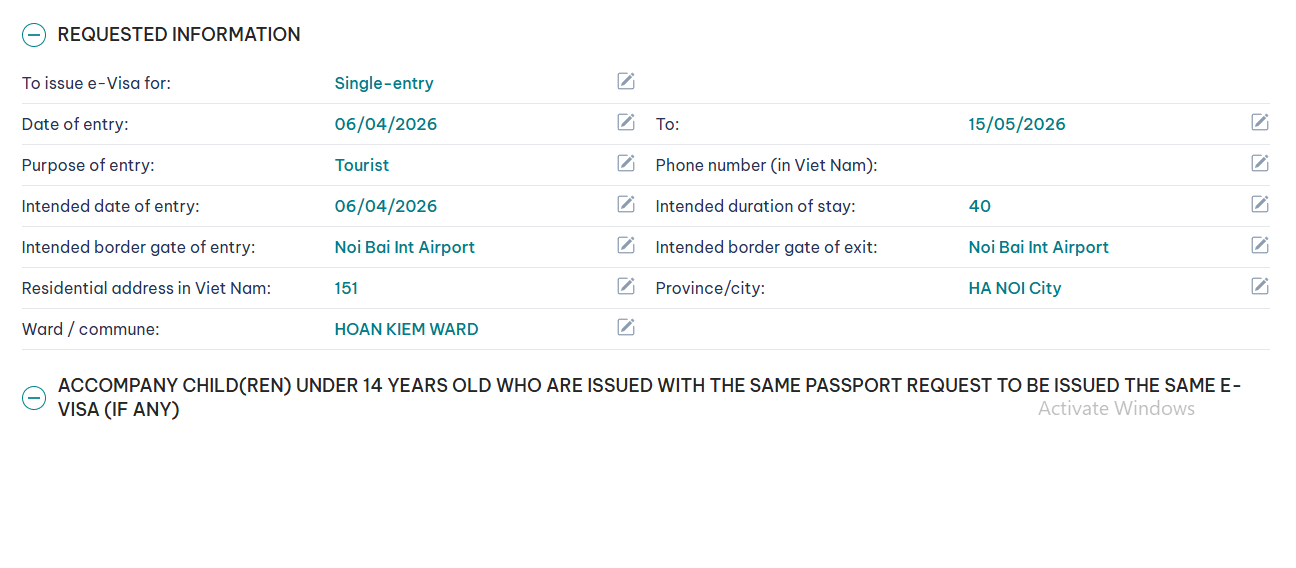
Task: Edit the Intended duration of stay
Action: (1260, 204)
